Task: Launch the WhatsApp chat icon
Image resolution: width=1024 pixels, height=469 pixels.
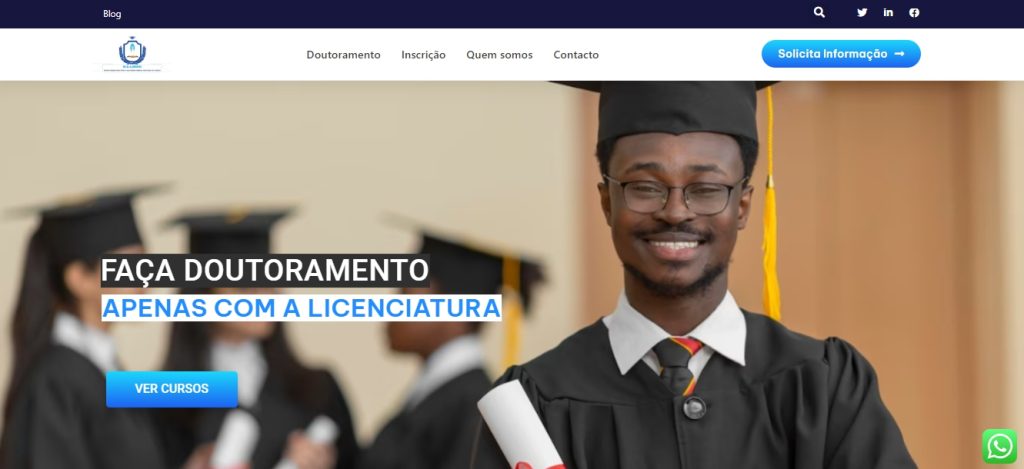Action: 1000,446
